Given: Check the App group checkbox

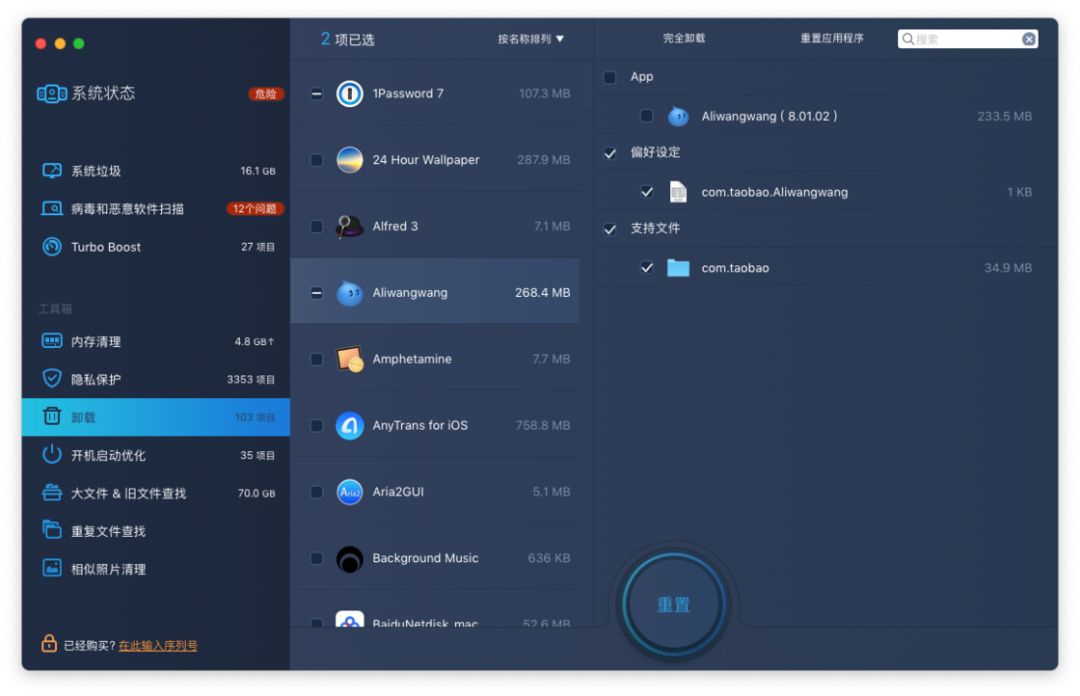Looking at the screenshot, I should point(610,77).
